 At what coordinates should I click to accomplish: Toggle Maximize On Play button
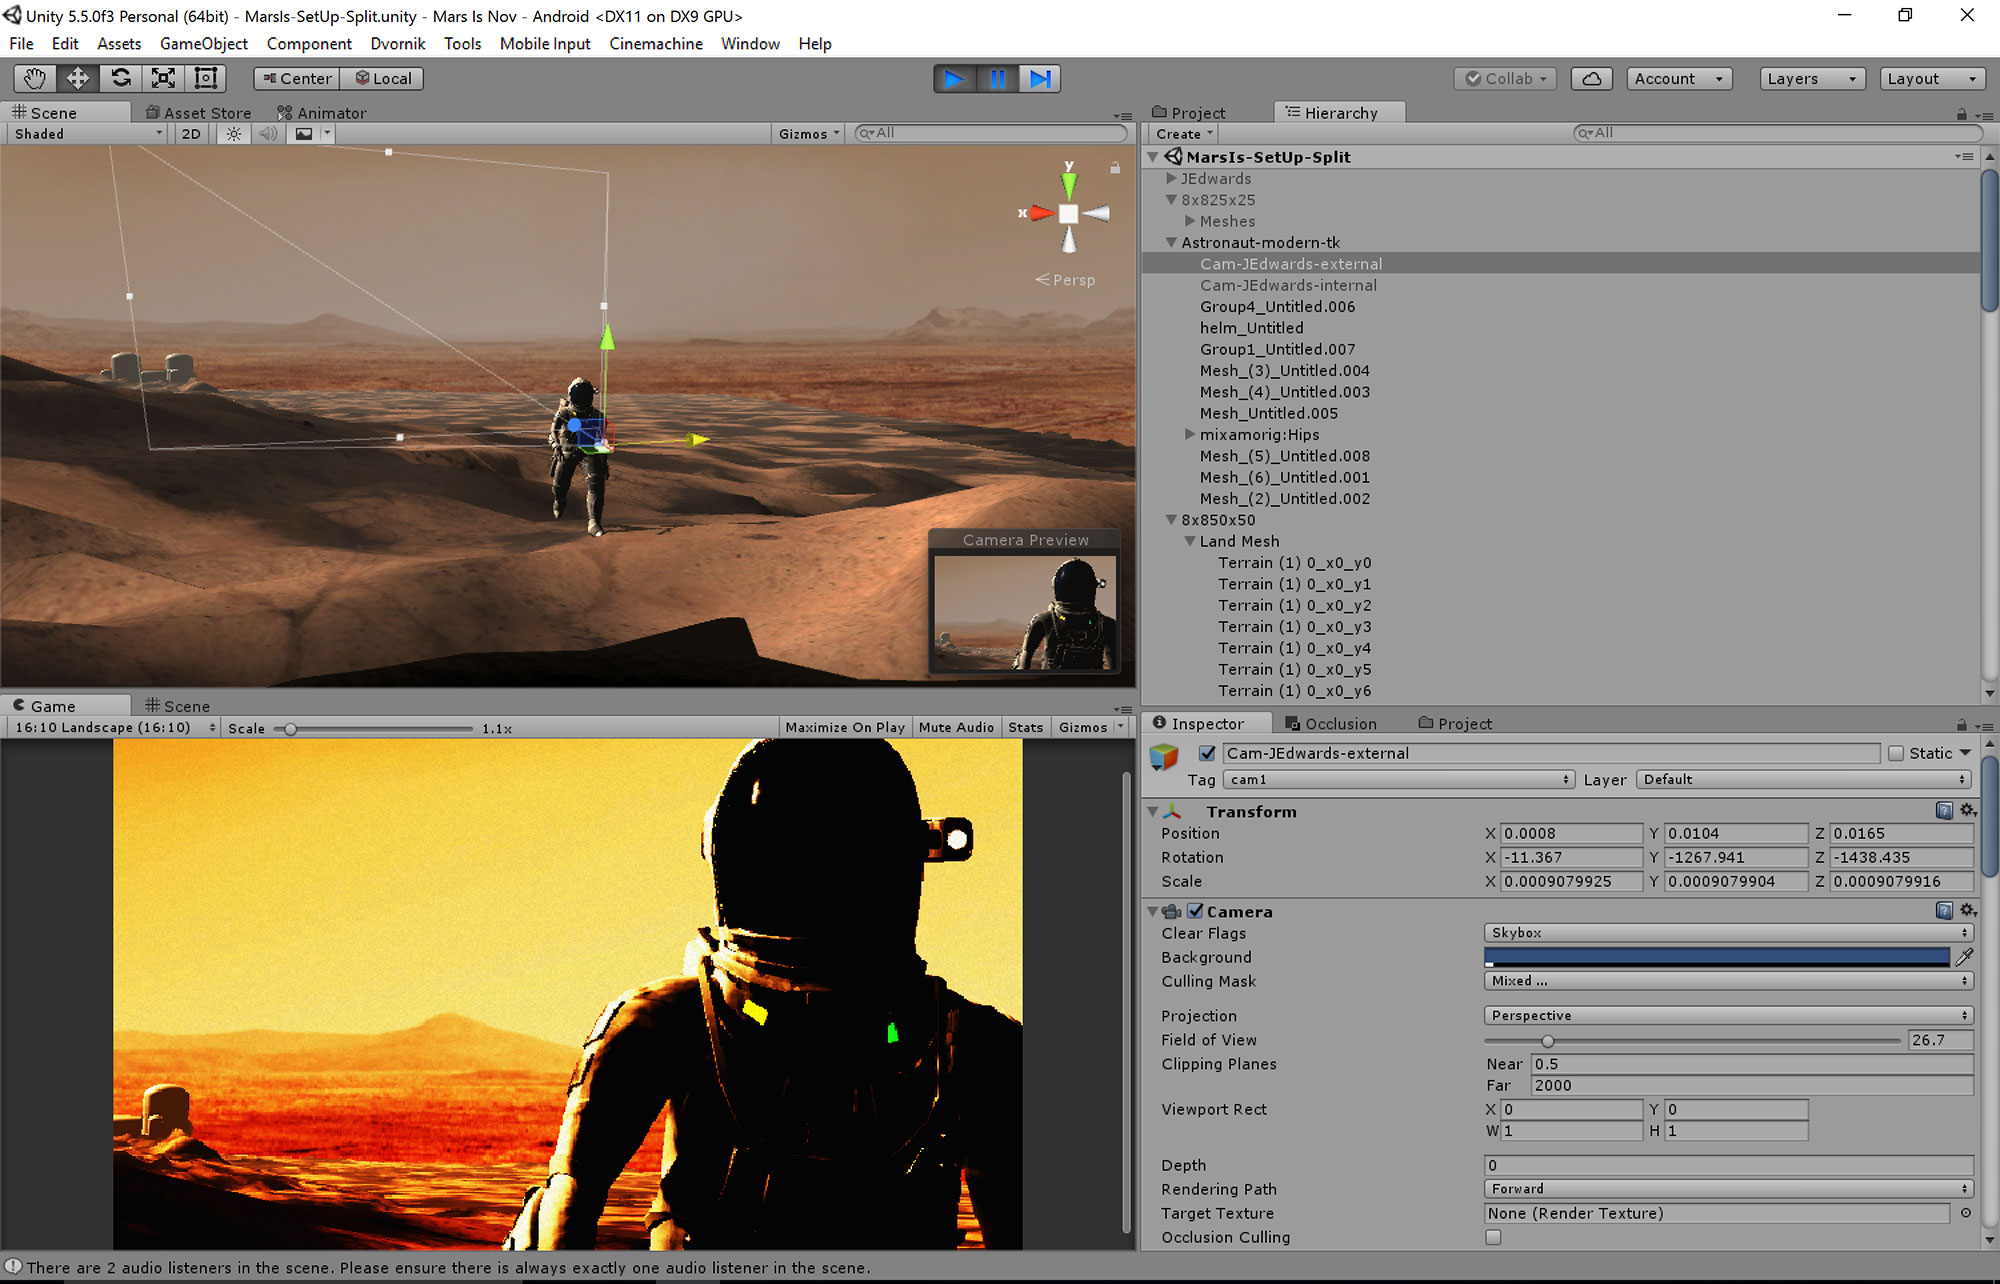coord(845,727)
